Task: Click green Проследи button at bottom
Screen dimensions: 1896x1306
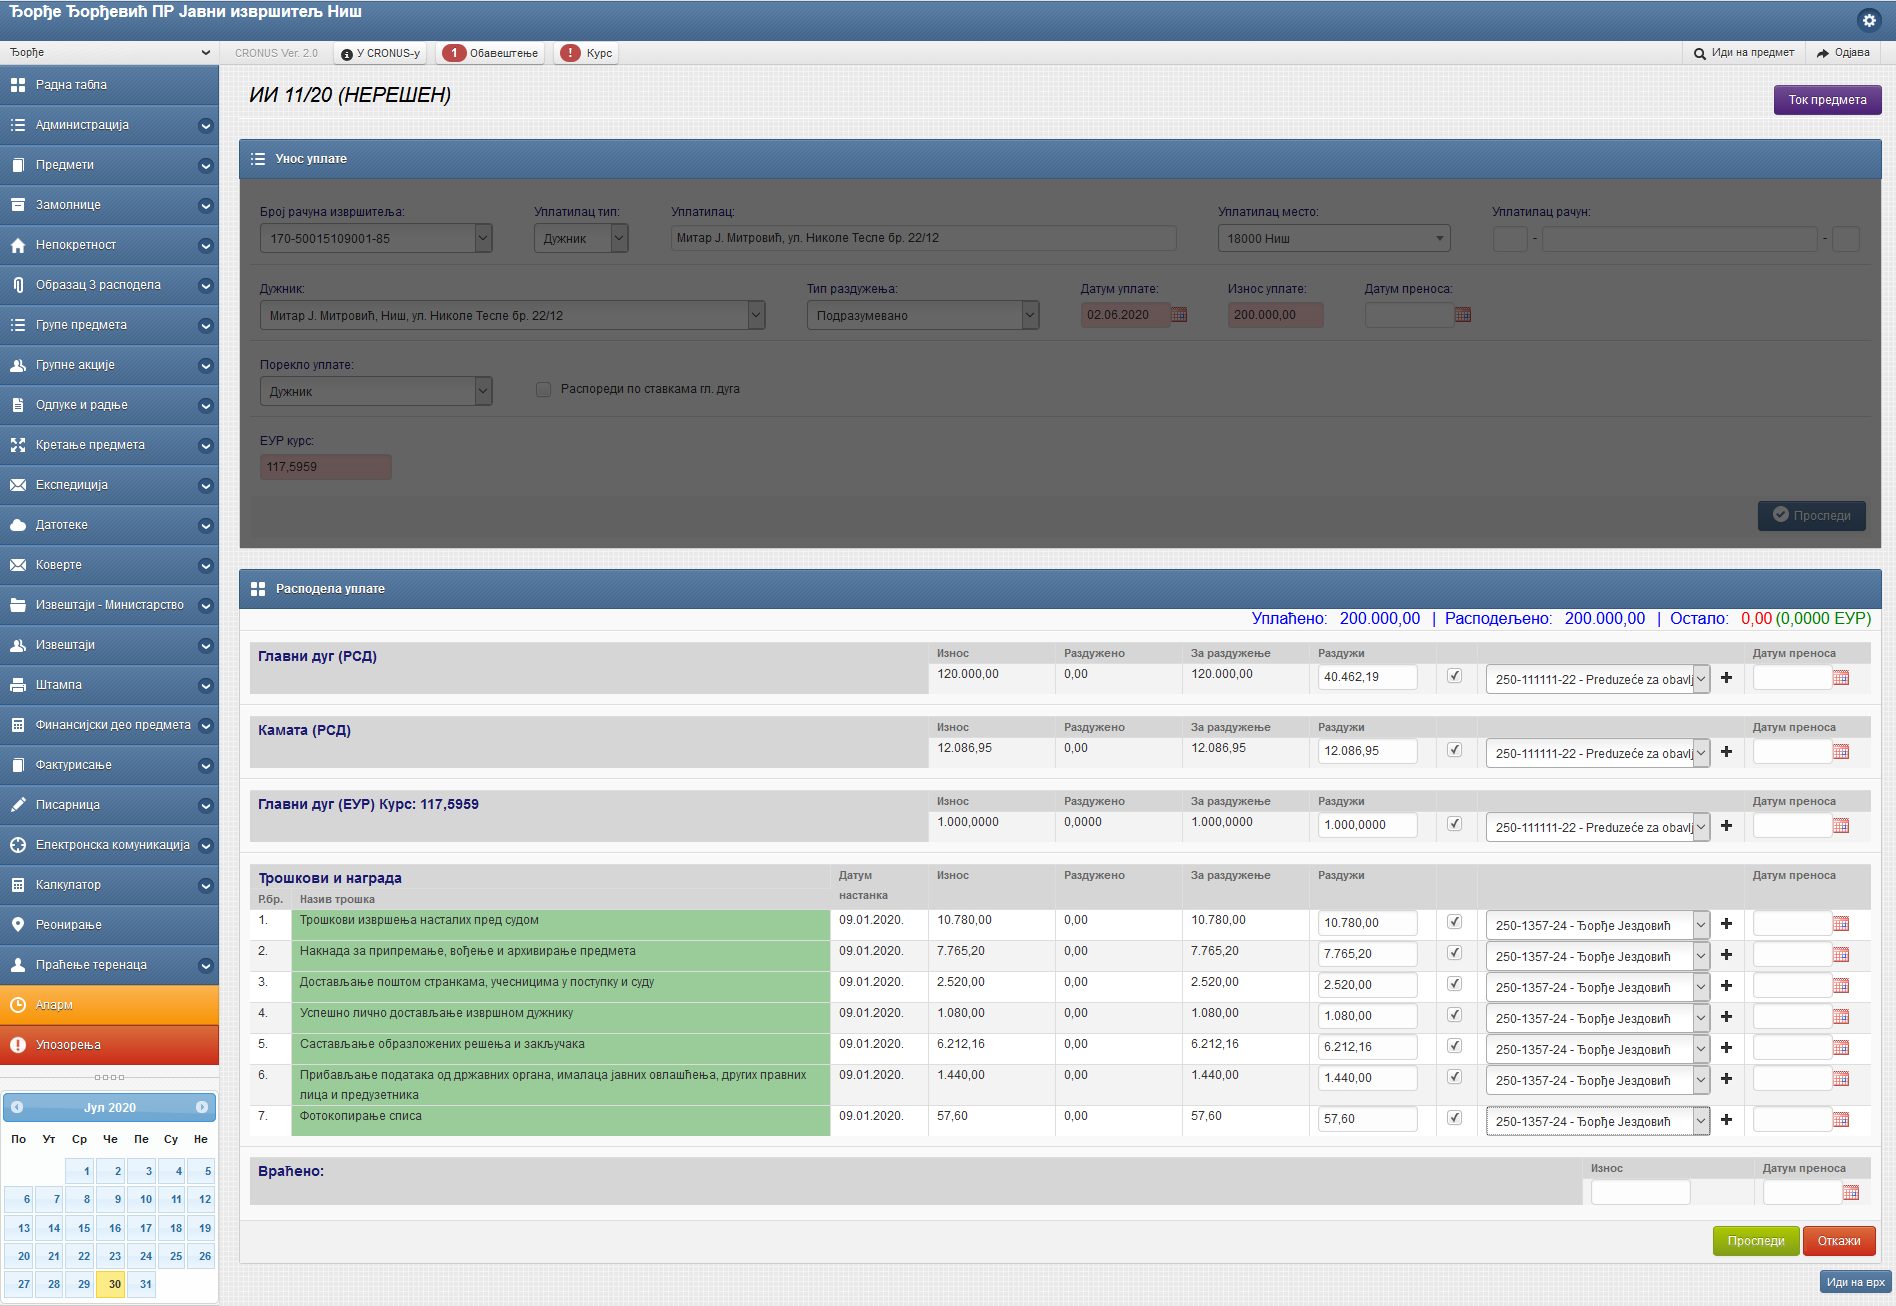Action: click(x=1755, y=1241)
